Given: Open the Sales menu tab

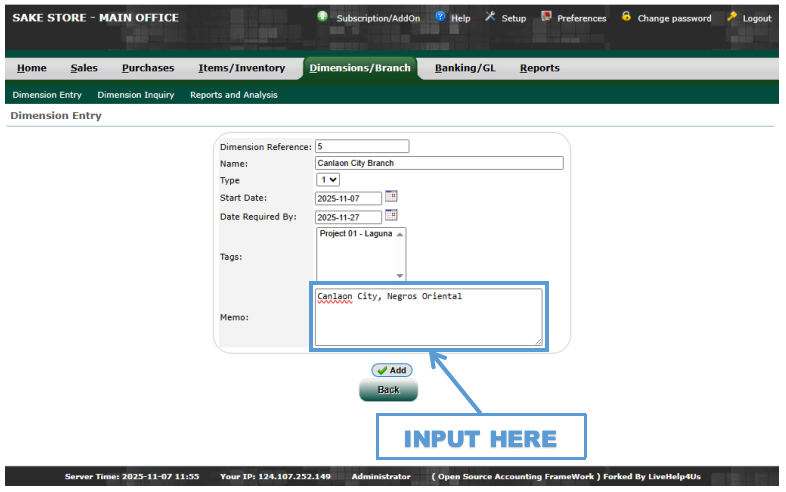Looking at the screenshot, I should point(84,68).
